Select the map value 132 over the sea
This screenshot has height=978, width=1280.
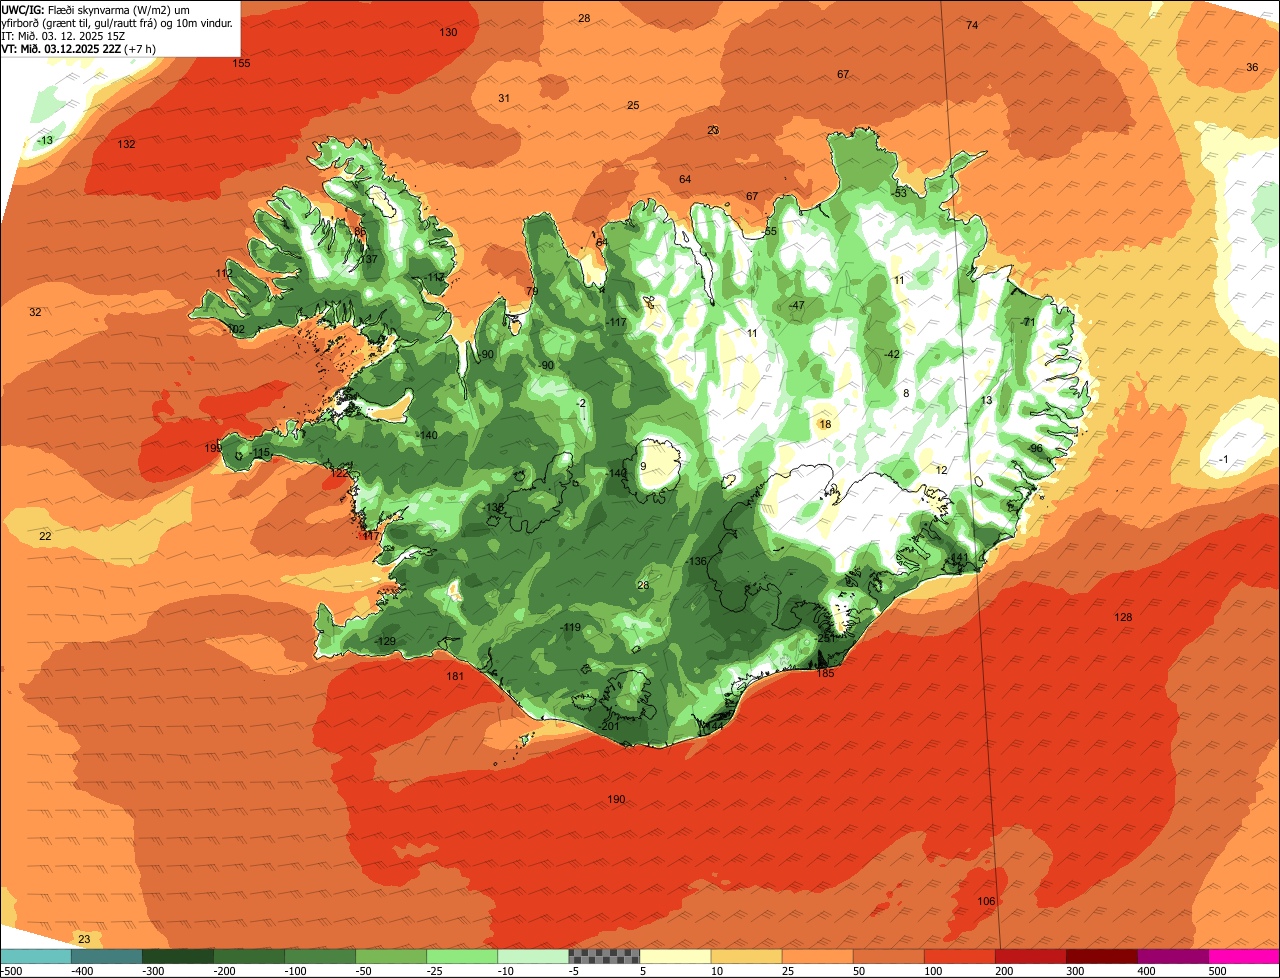(x=126, y=144)
